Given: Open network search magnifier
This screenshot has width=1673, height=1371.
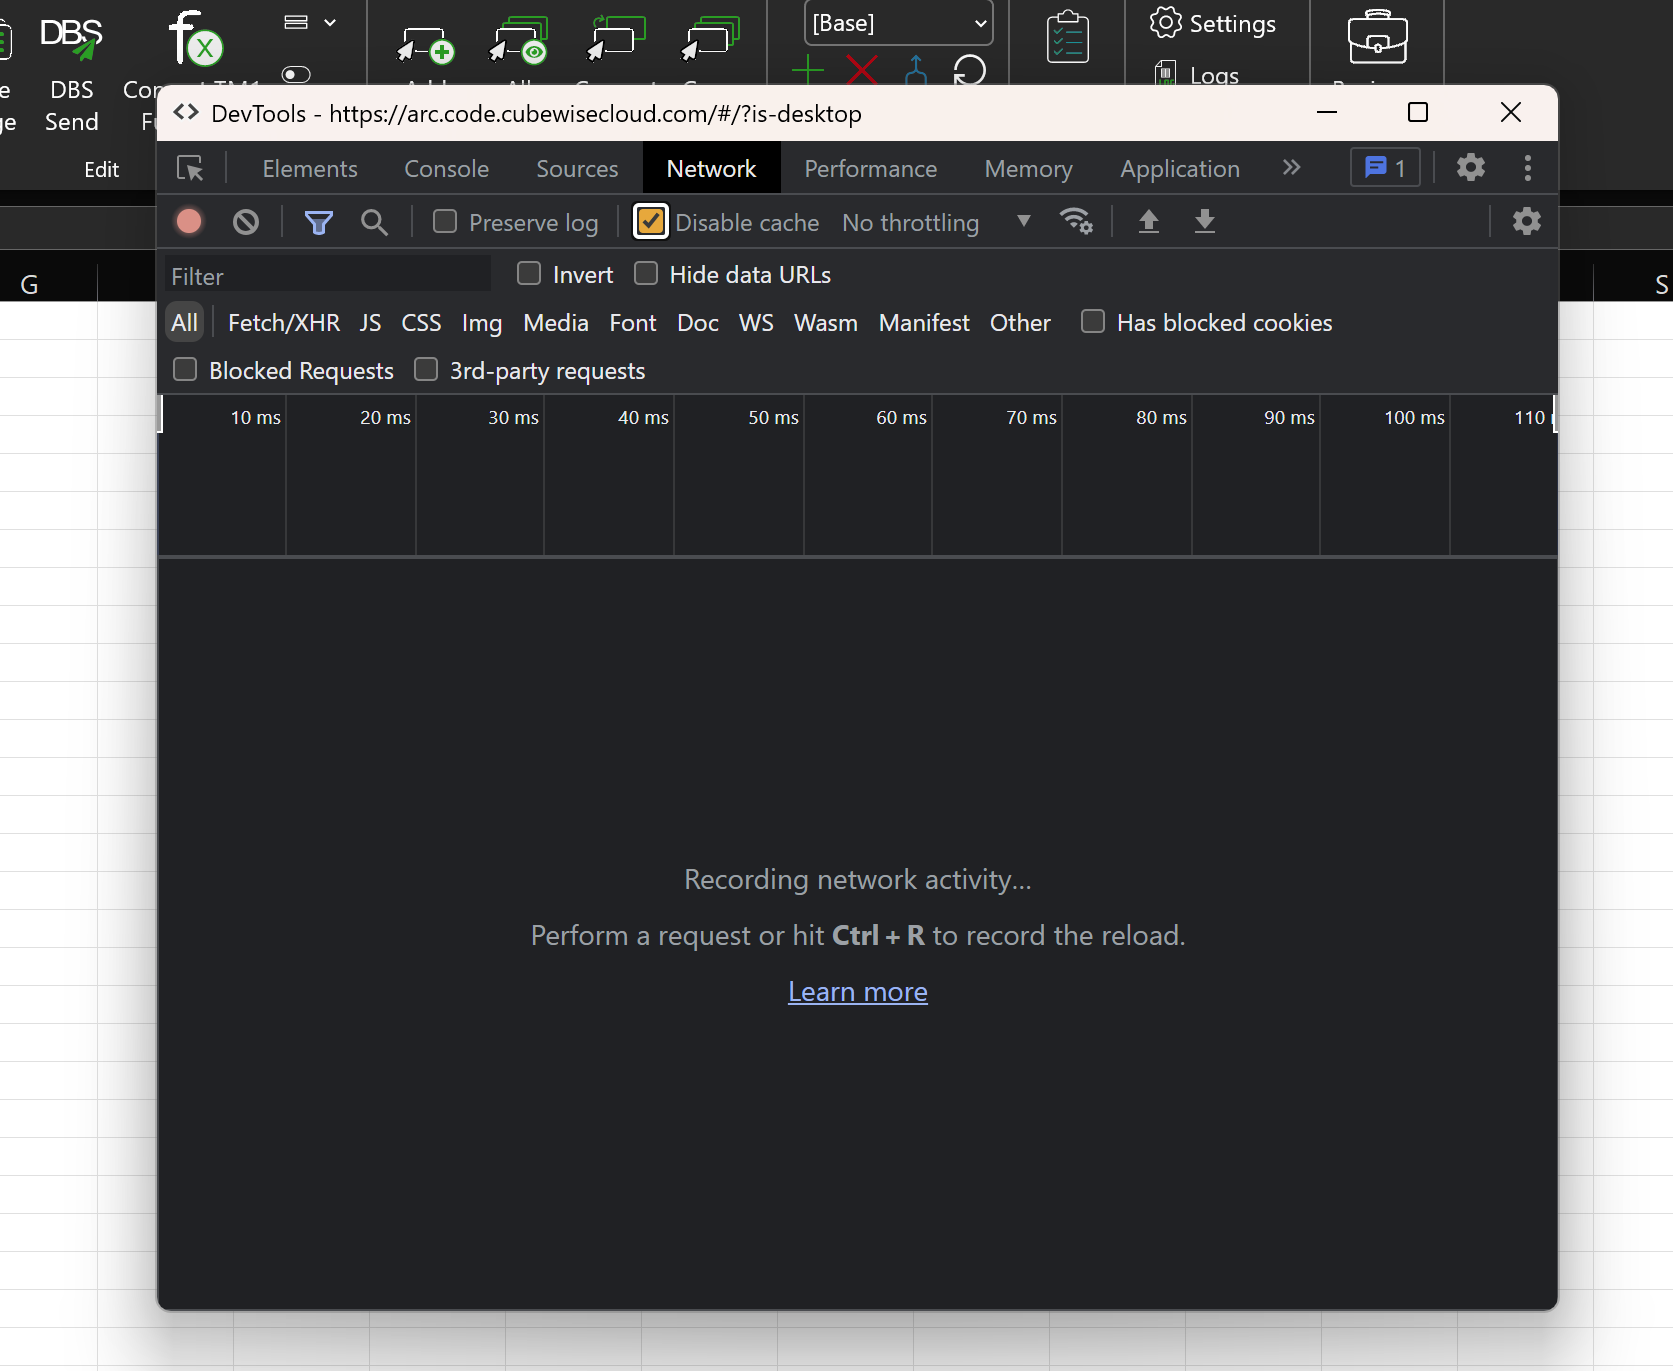Looking at the screenshot, I should (x=375, y=222).
